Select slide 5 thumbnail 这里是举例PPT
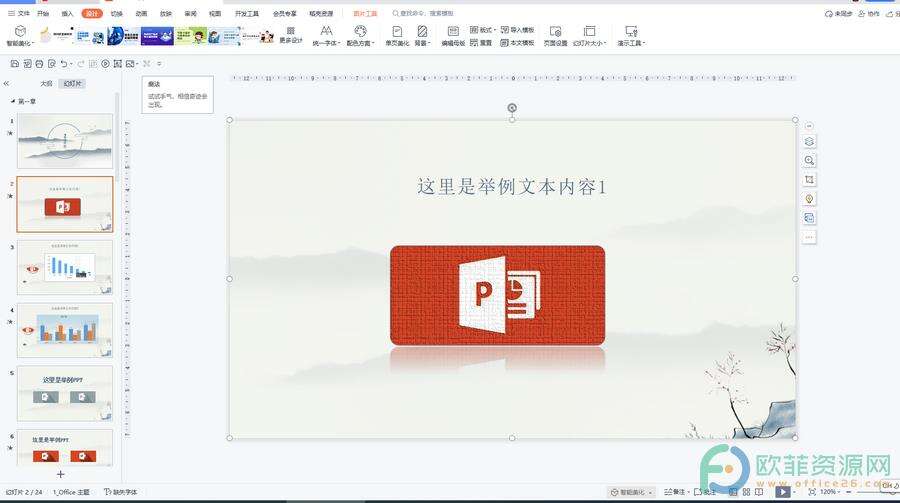The image size is (900, 503). (x=65, y=394)
